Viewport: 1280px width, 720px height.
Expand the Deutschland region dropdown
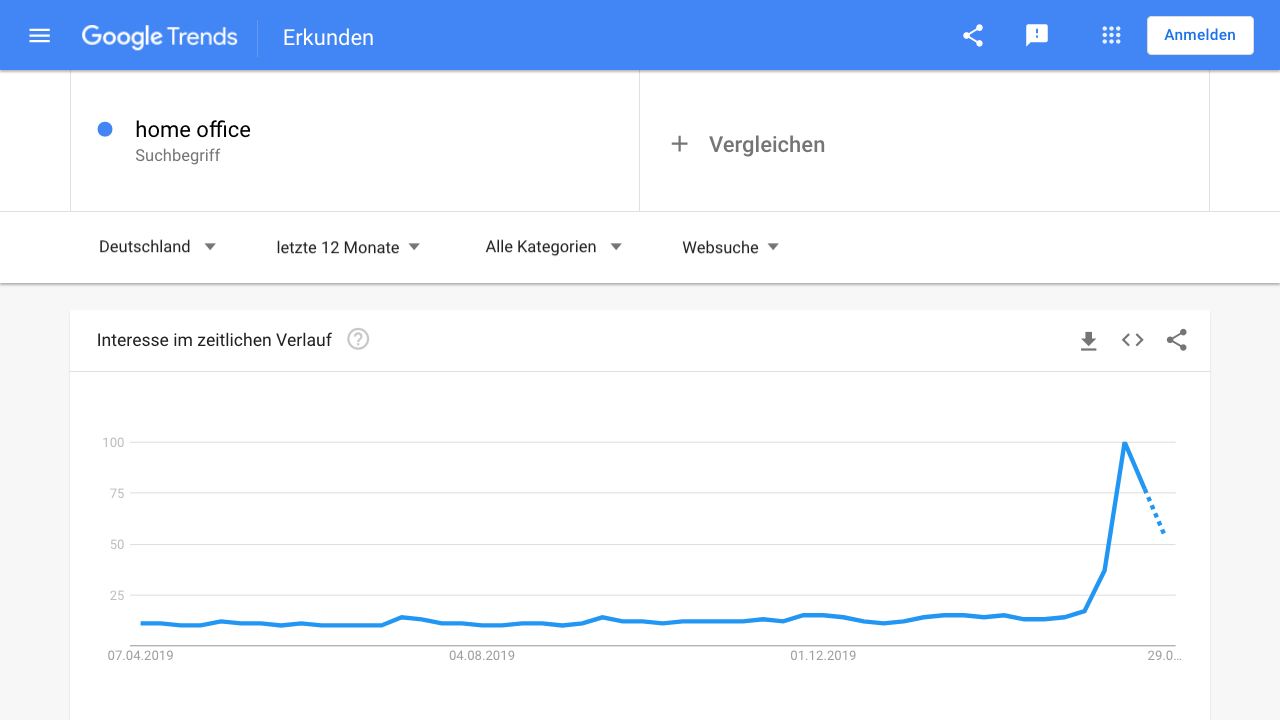click(157, 247)
